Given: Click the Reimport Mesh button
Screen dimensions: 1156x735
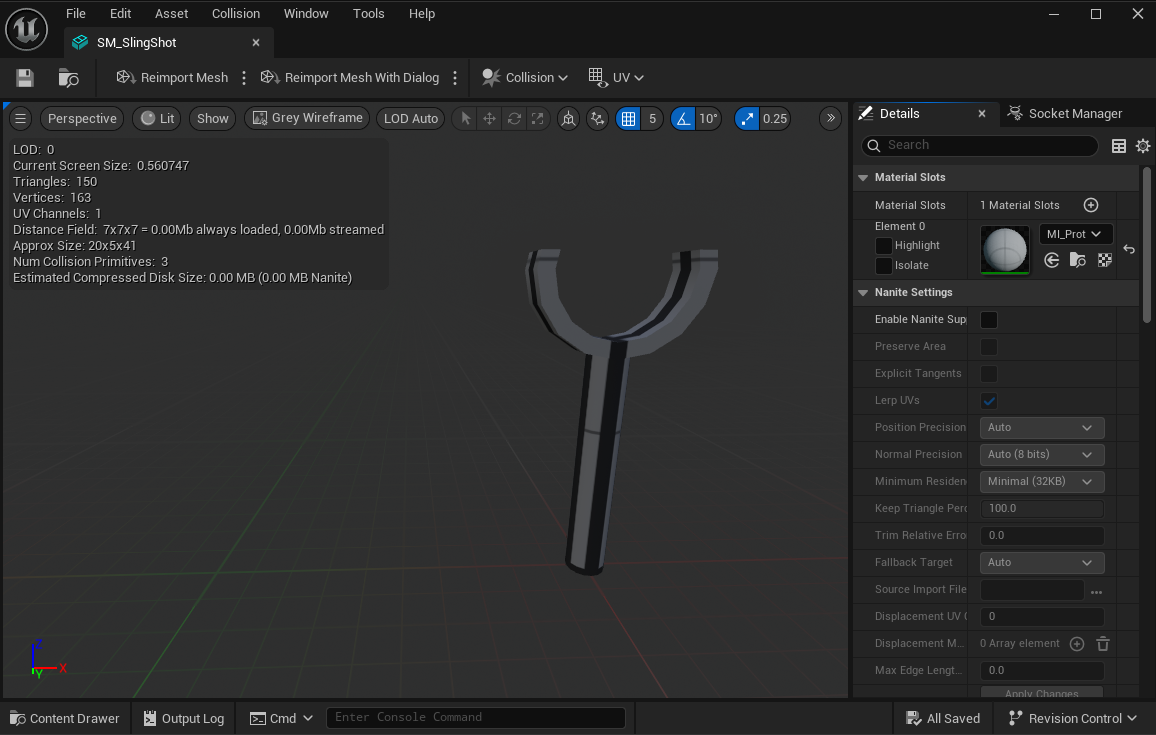Looking at the screenshot, I should click(x=173, y=78).
